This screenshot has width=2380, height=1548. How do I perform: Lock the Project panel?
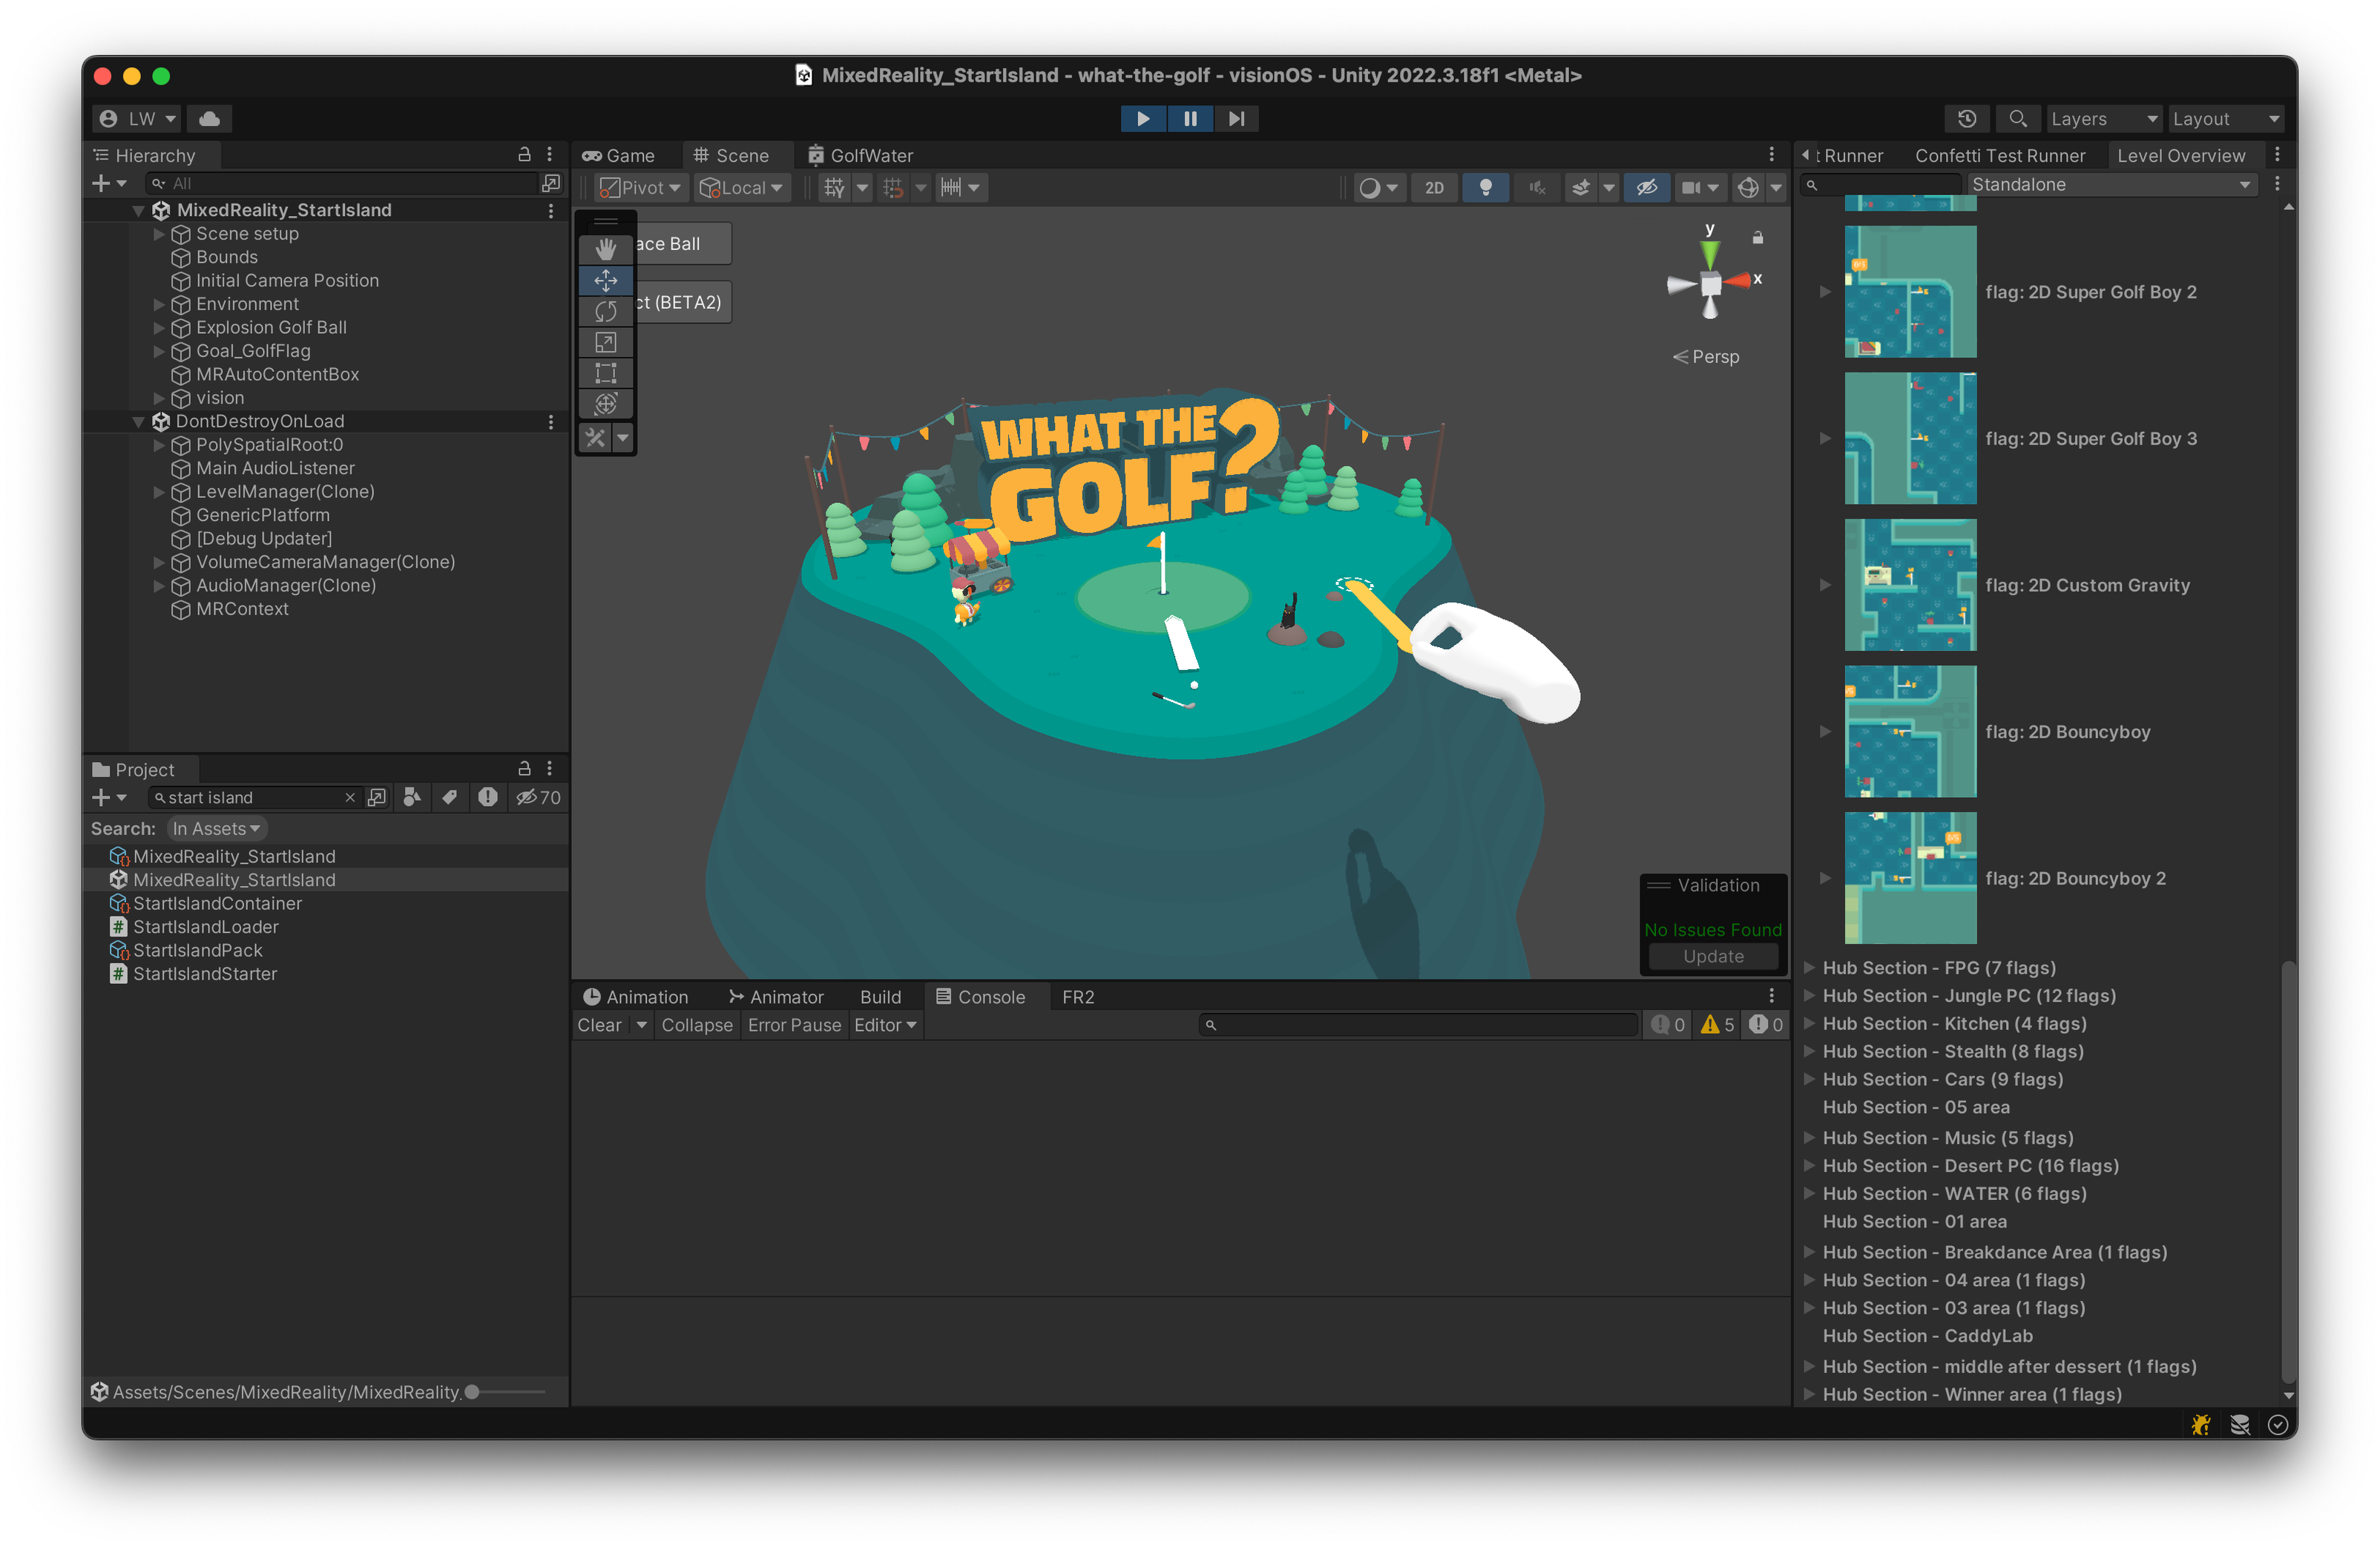click(x=524, y=768)
